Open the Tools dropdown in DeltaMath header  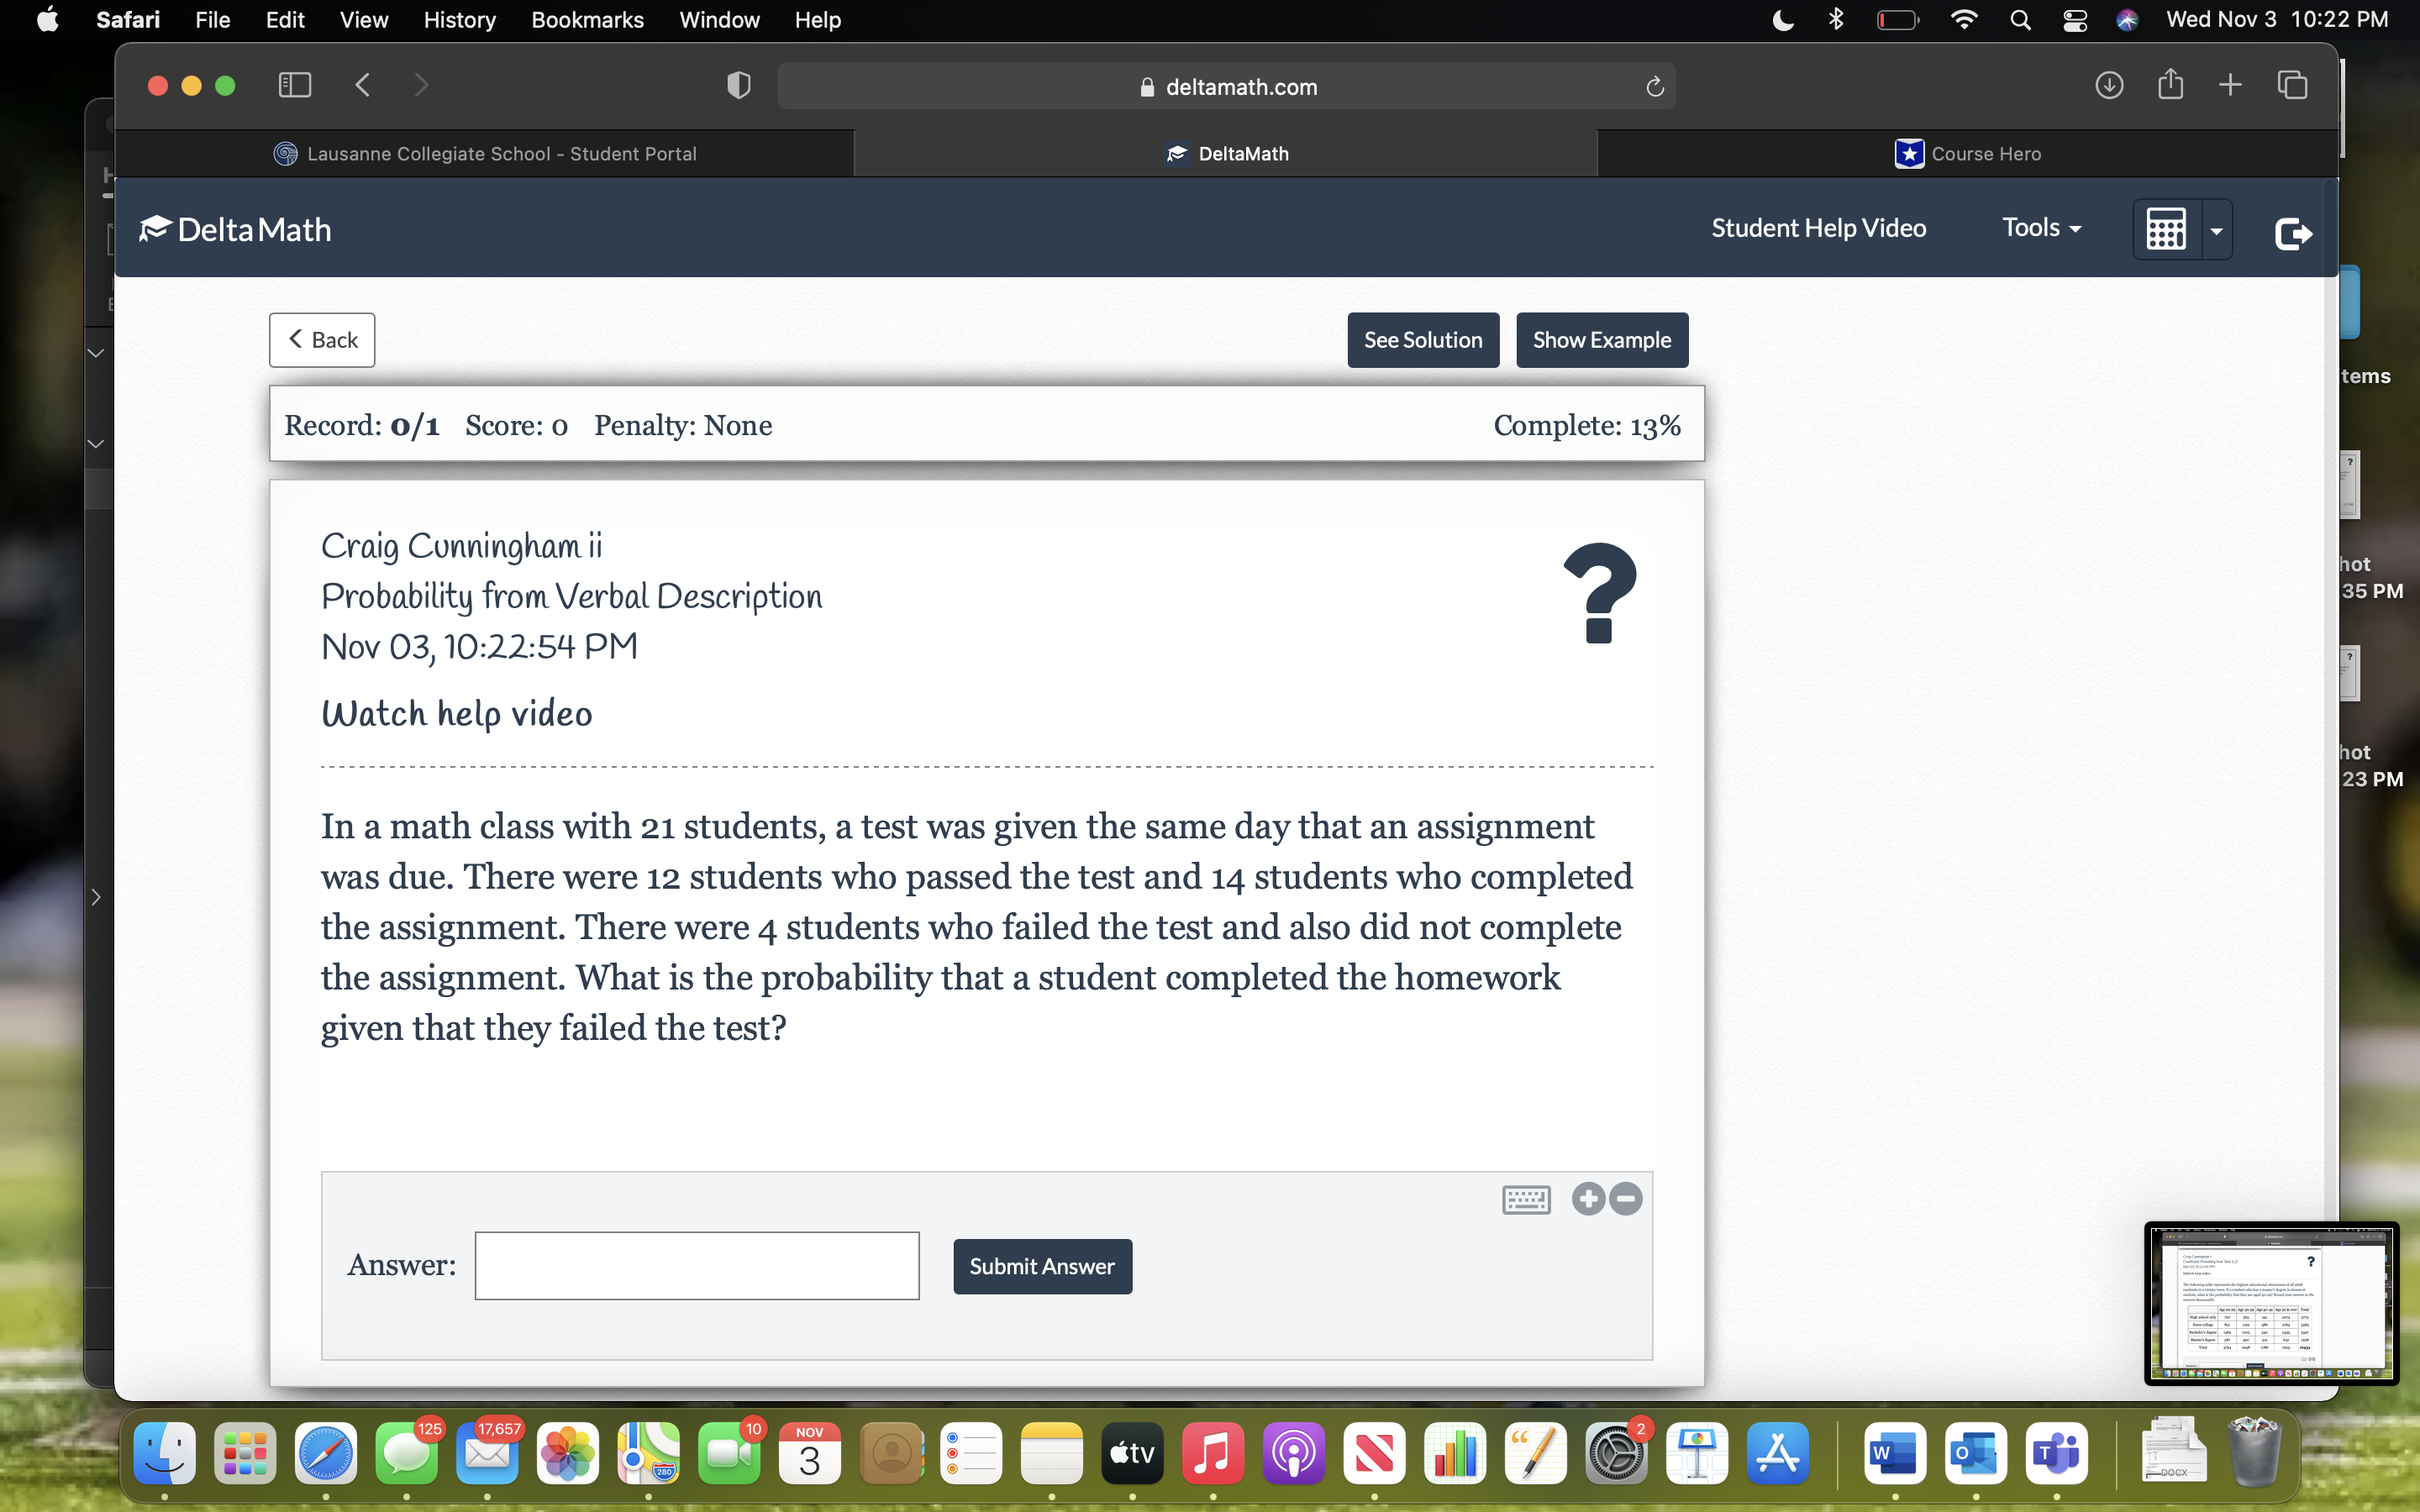2040,228
